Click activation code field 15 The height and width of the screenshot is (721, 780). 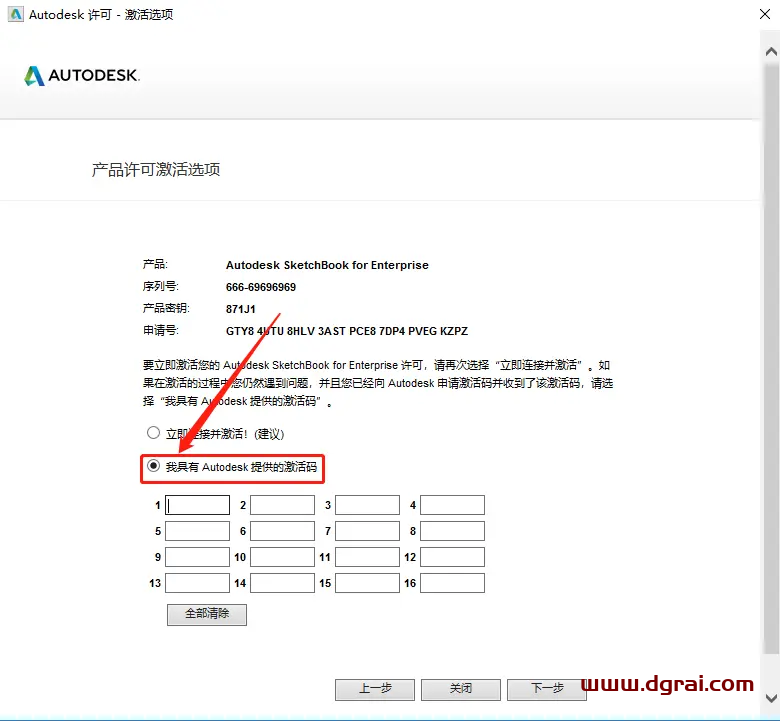[x=368, y=583]
